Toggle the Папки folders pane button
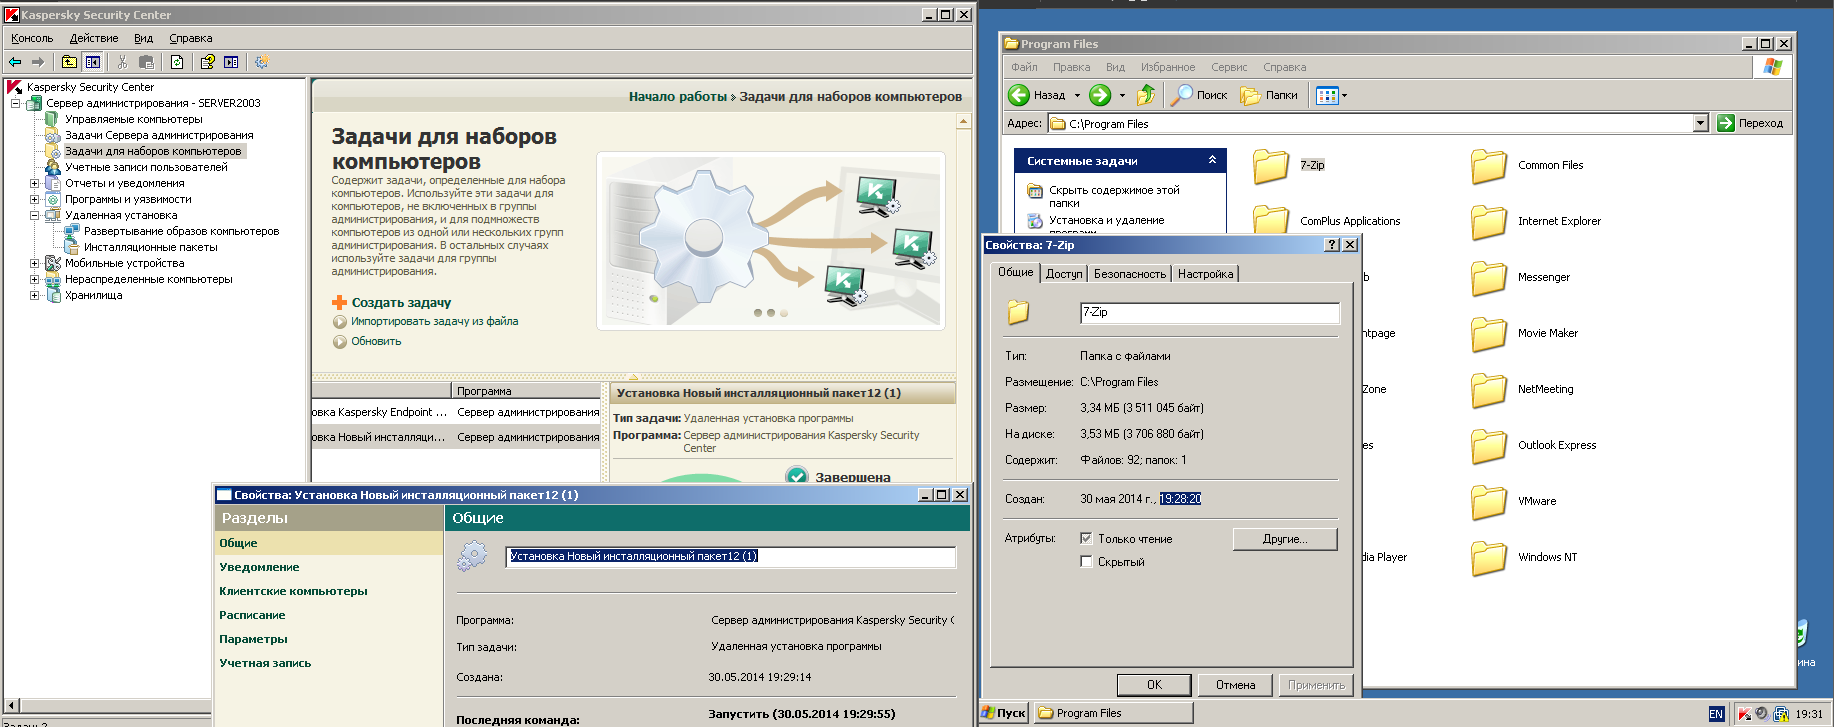 click(x=1269, y=95)
